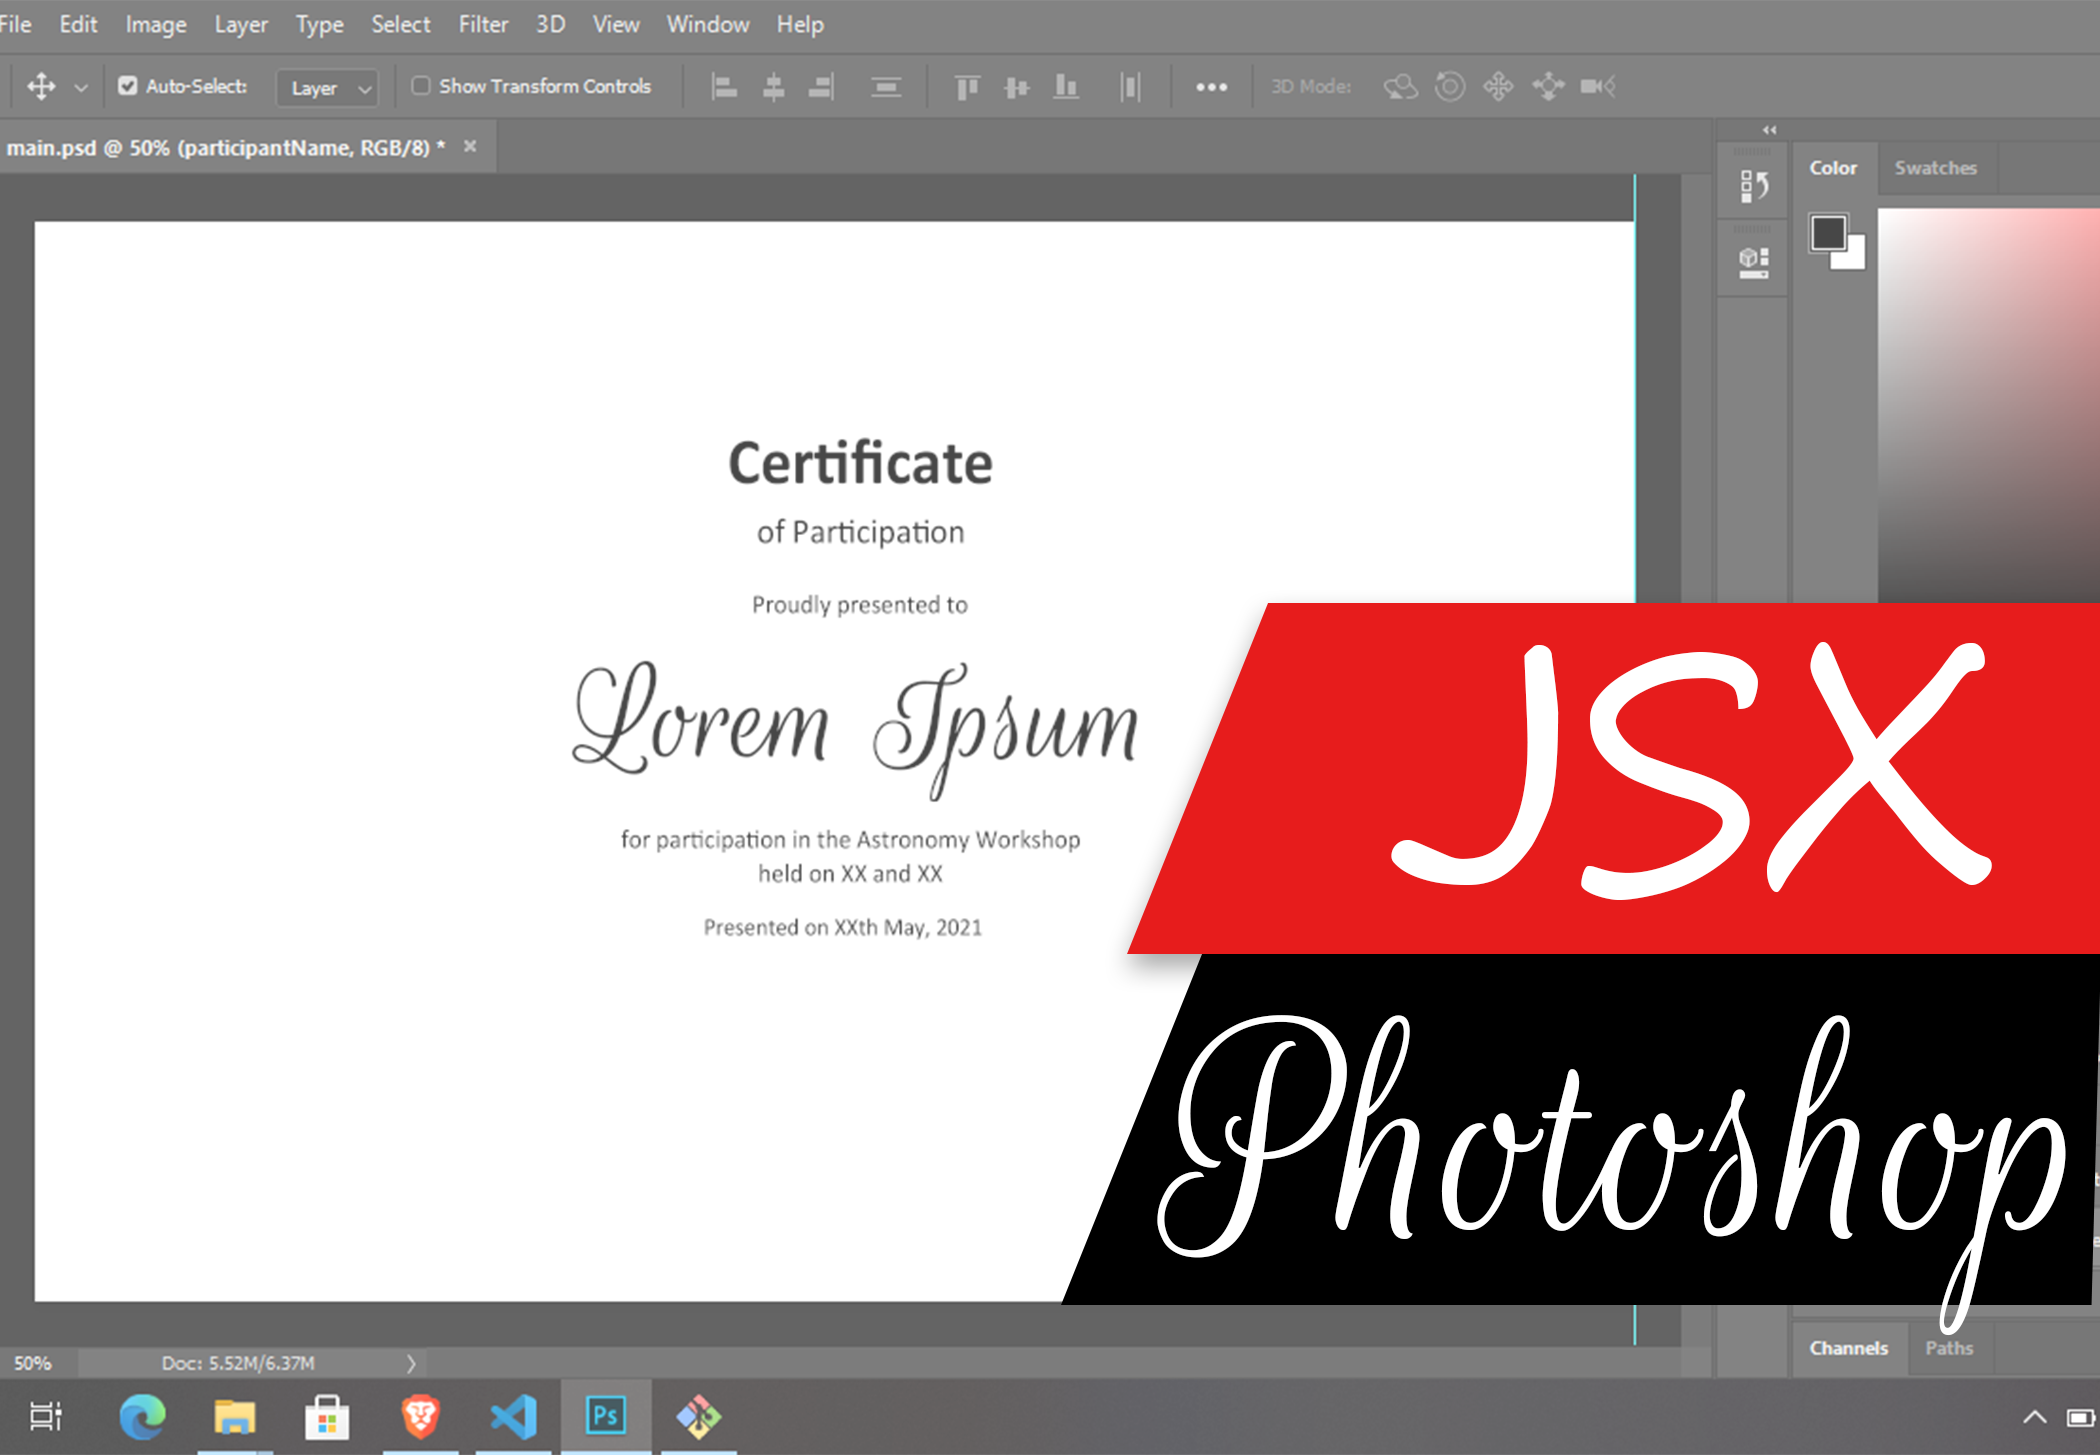Switch to the Swatches tab

pyautogui.click(x=1935, y=168)
